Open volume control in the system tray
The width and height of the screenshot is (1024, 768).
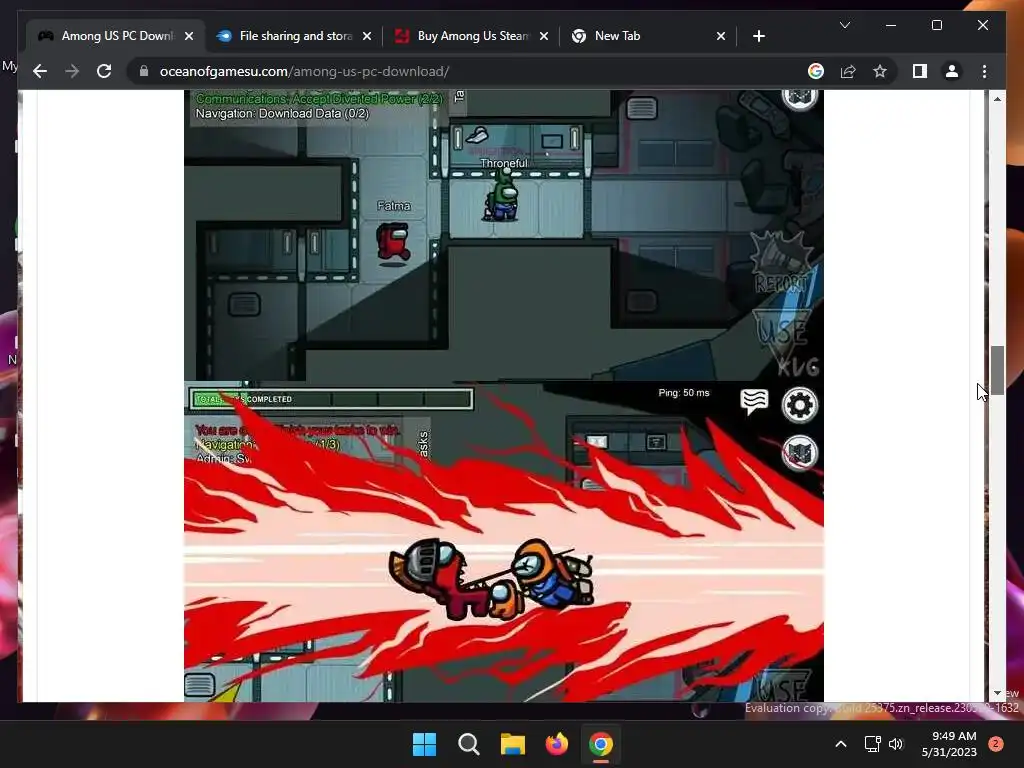coord(896,744)
